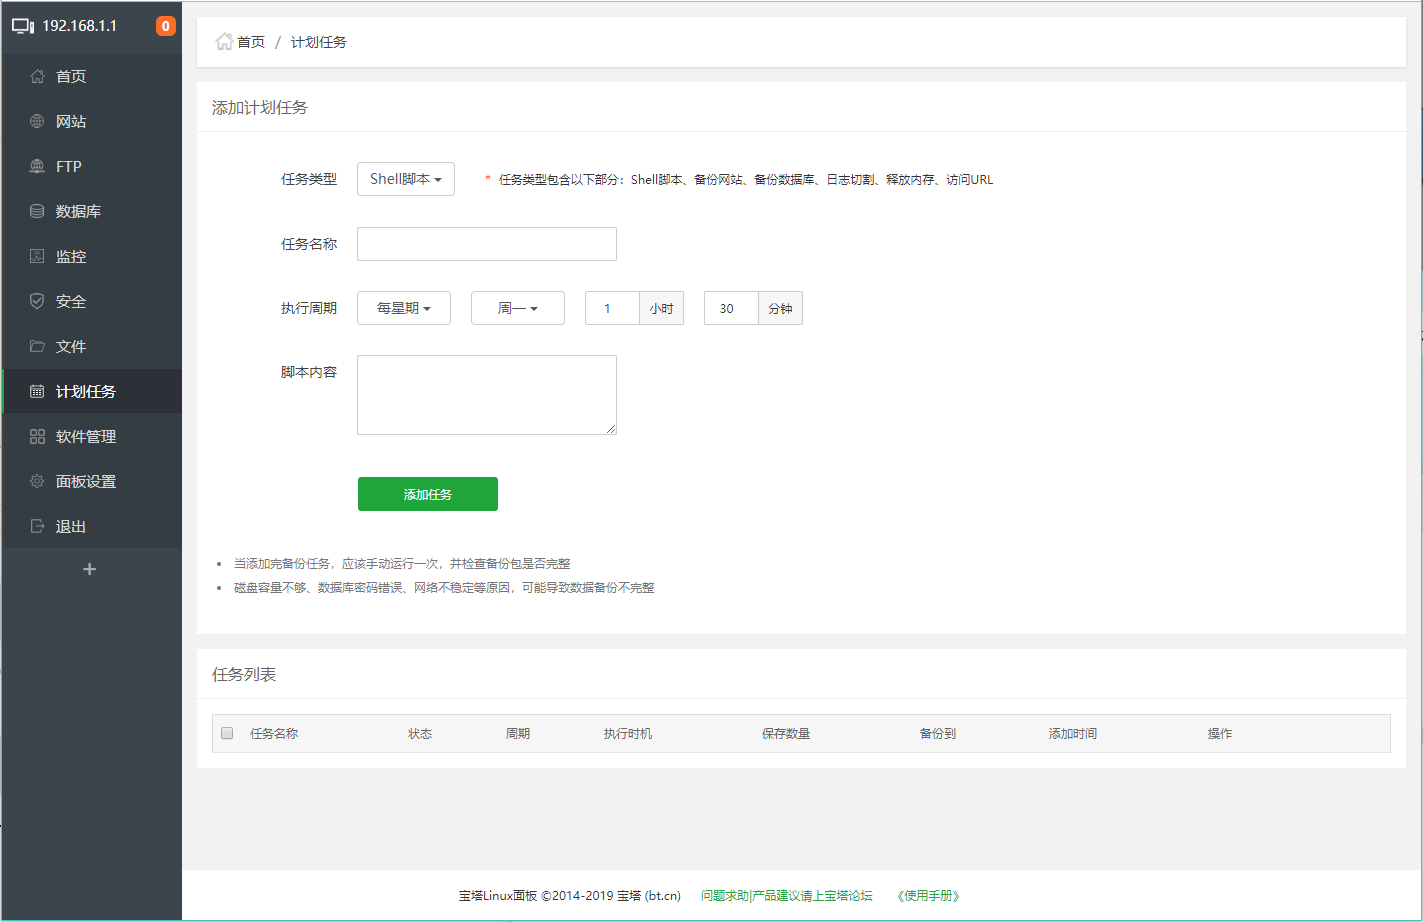Screen dimensions: 1423x922
Task: Click 计划任务 in the breadcrumb trail
Action: click(x=318, y=42)
